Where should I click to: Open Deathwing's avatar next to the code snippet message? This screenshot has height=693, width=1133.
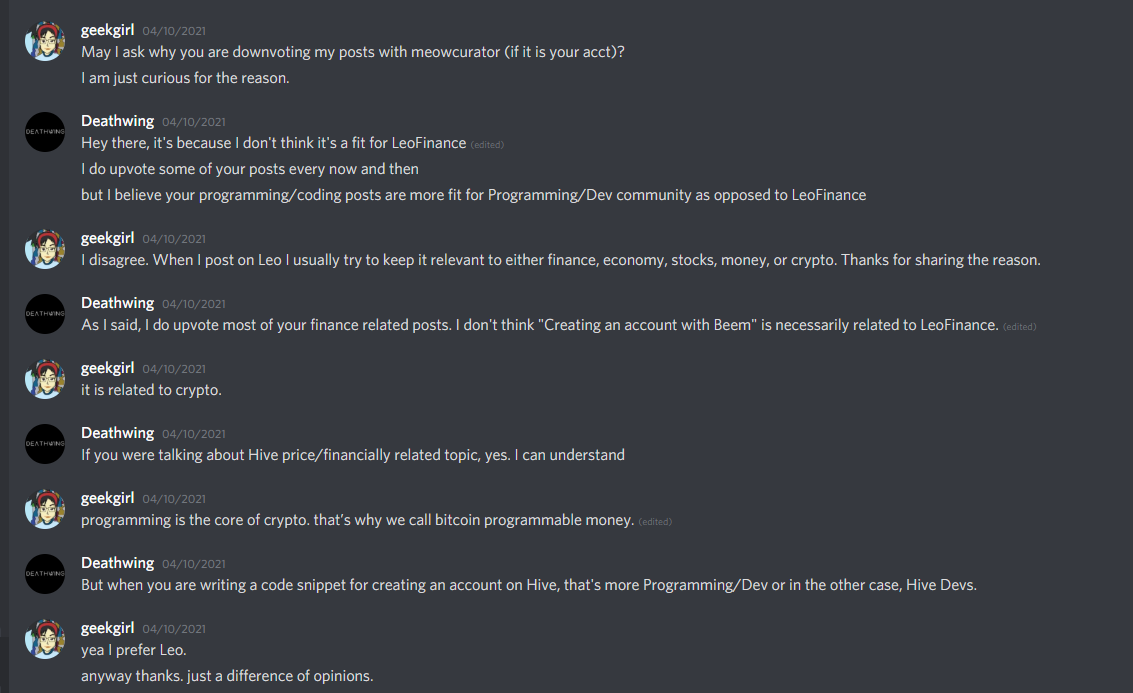click(x=45, y=574)
